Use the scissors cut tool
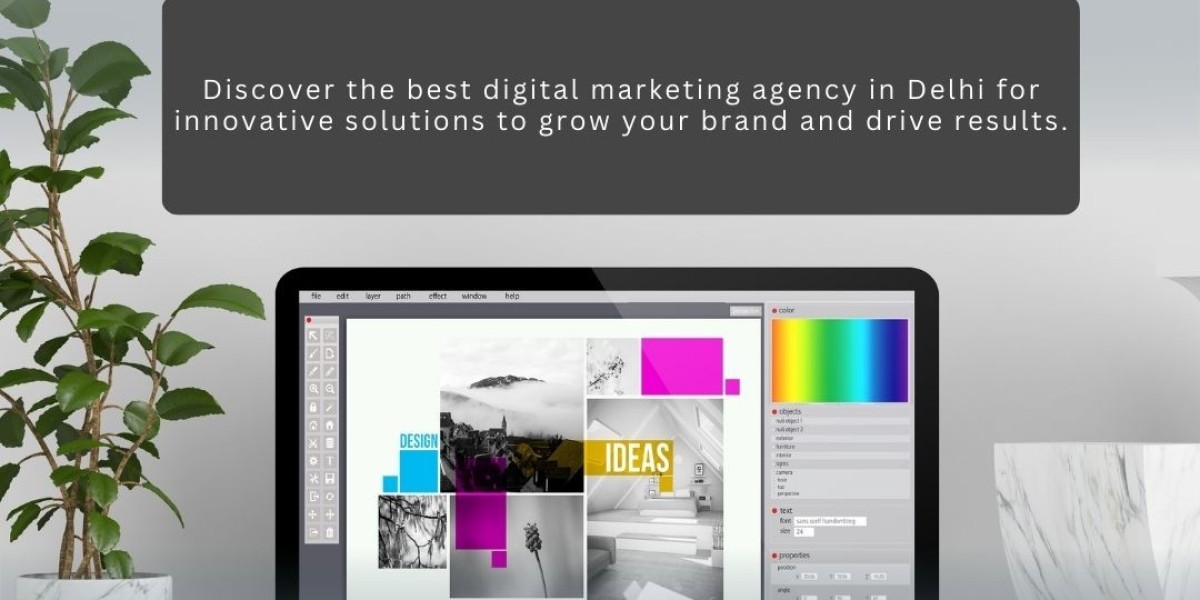Image resolution: width=1200 pixels, height=600 pixels. pyautogui.click(x=313, y=443)
